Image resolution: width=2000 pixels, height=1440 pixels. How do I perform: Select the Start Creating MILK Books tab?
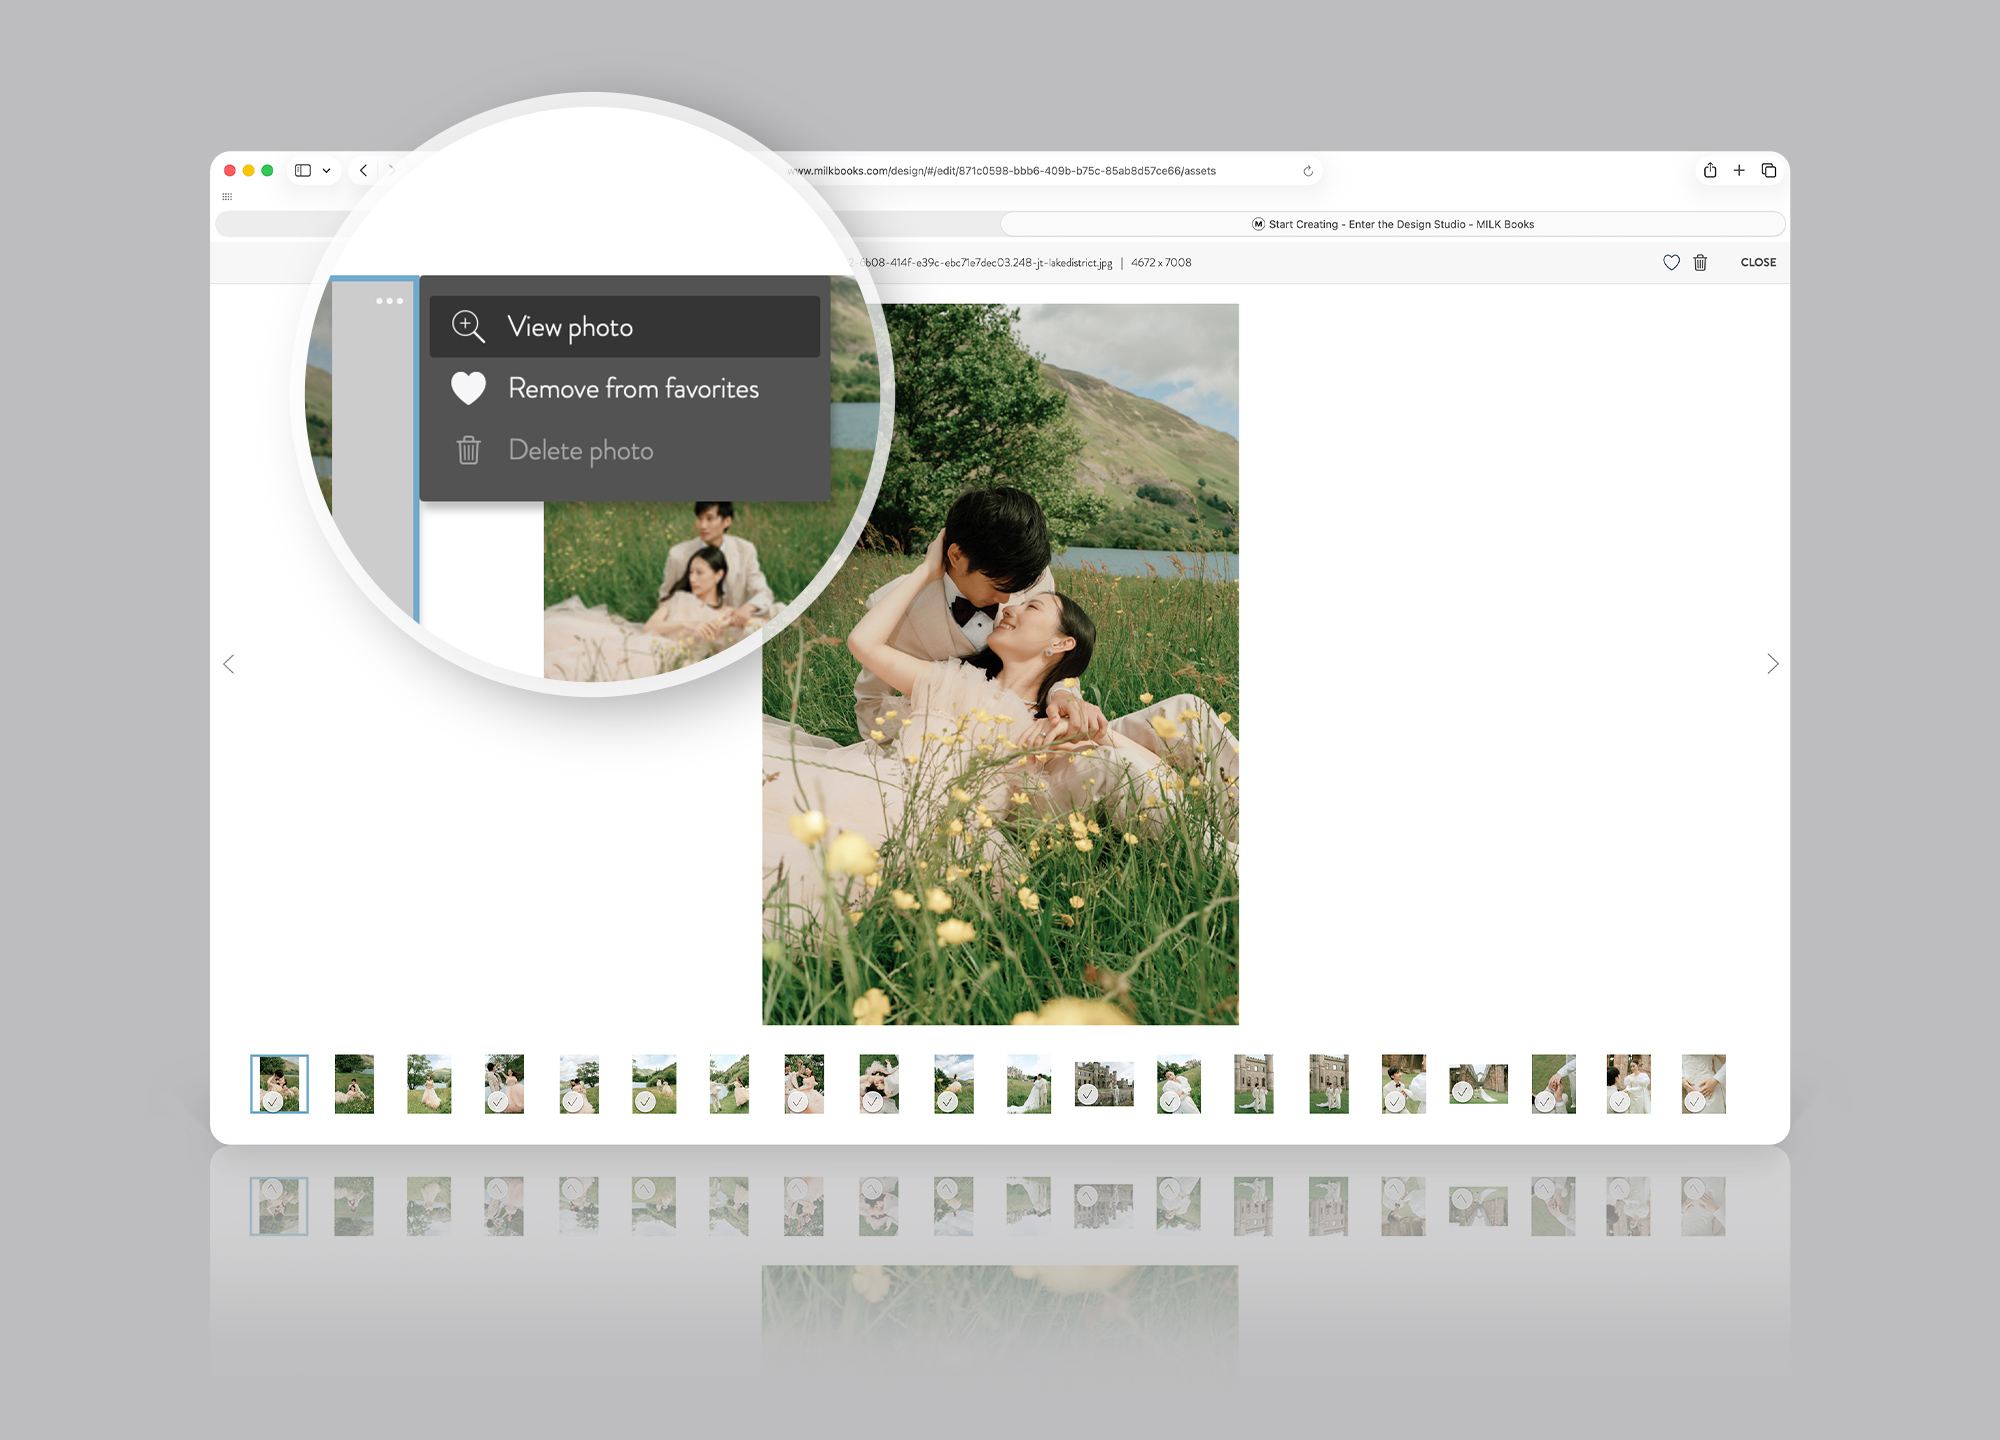(x=1393, y=224)
